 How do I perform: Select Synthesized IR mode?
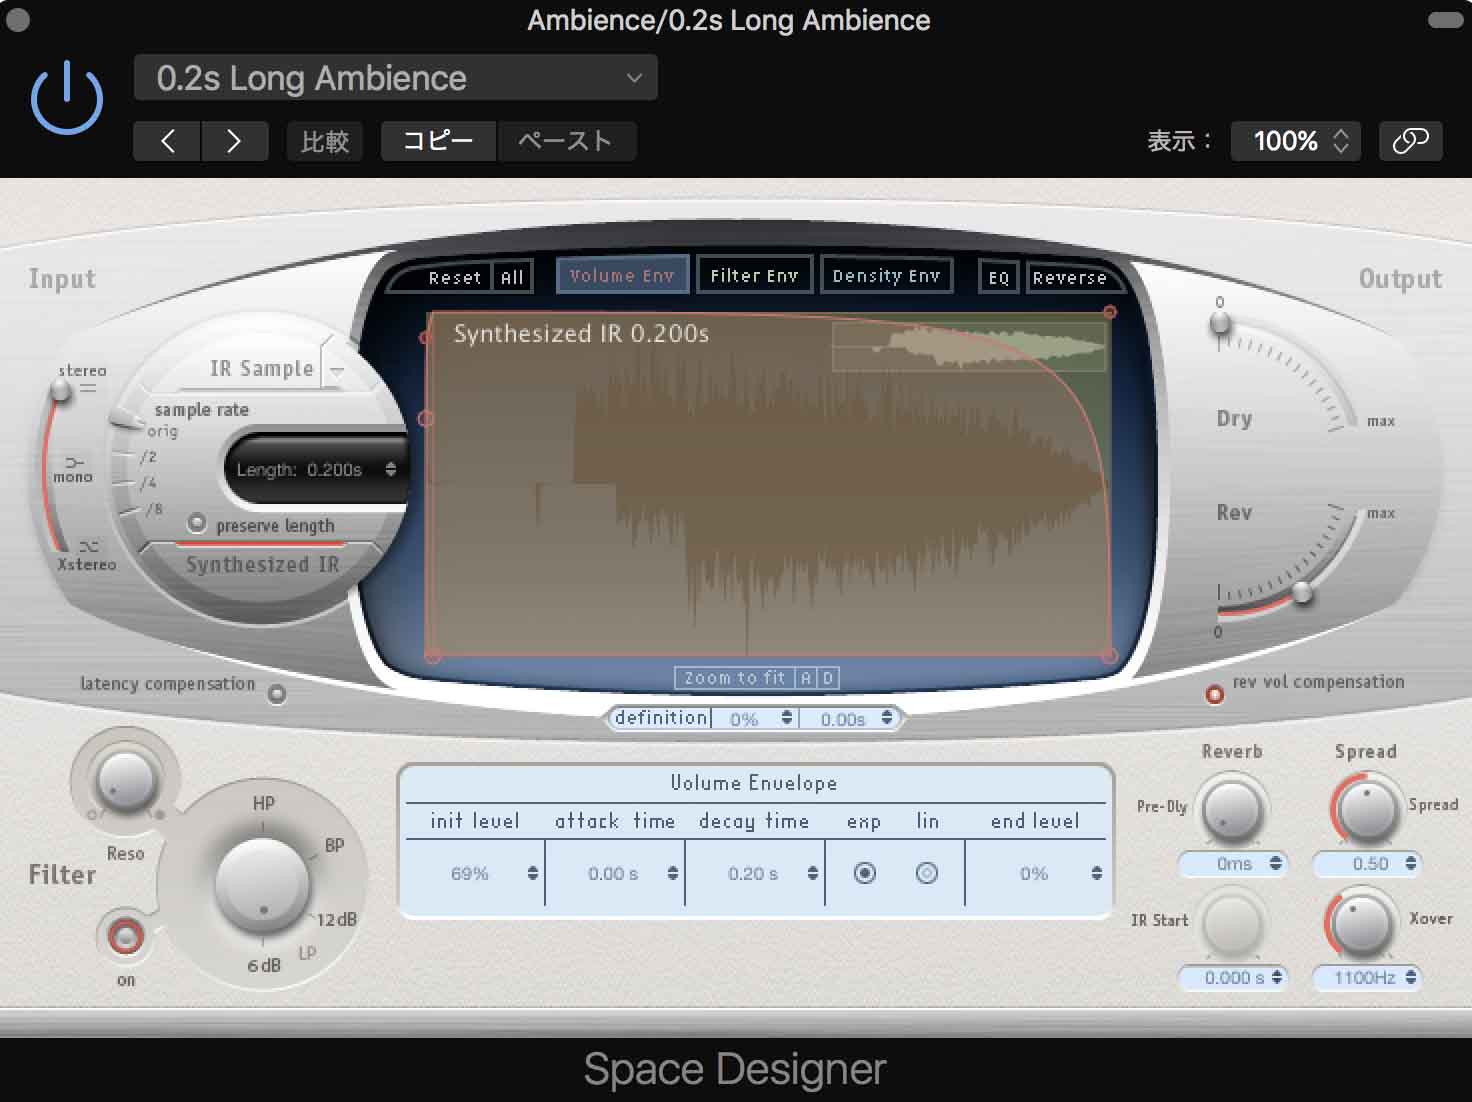[x=262, y=564]
